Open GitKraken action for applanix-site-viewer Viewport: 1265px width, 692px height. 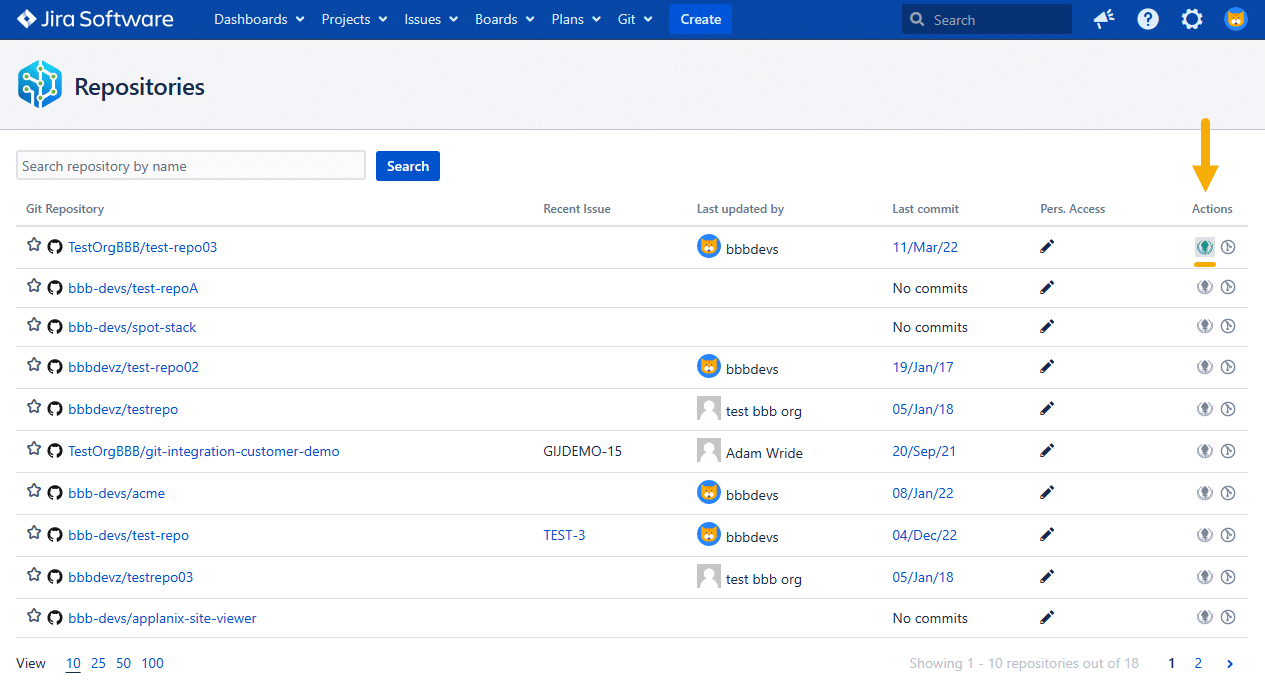1205,617
